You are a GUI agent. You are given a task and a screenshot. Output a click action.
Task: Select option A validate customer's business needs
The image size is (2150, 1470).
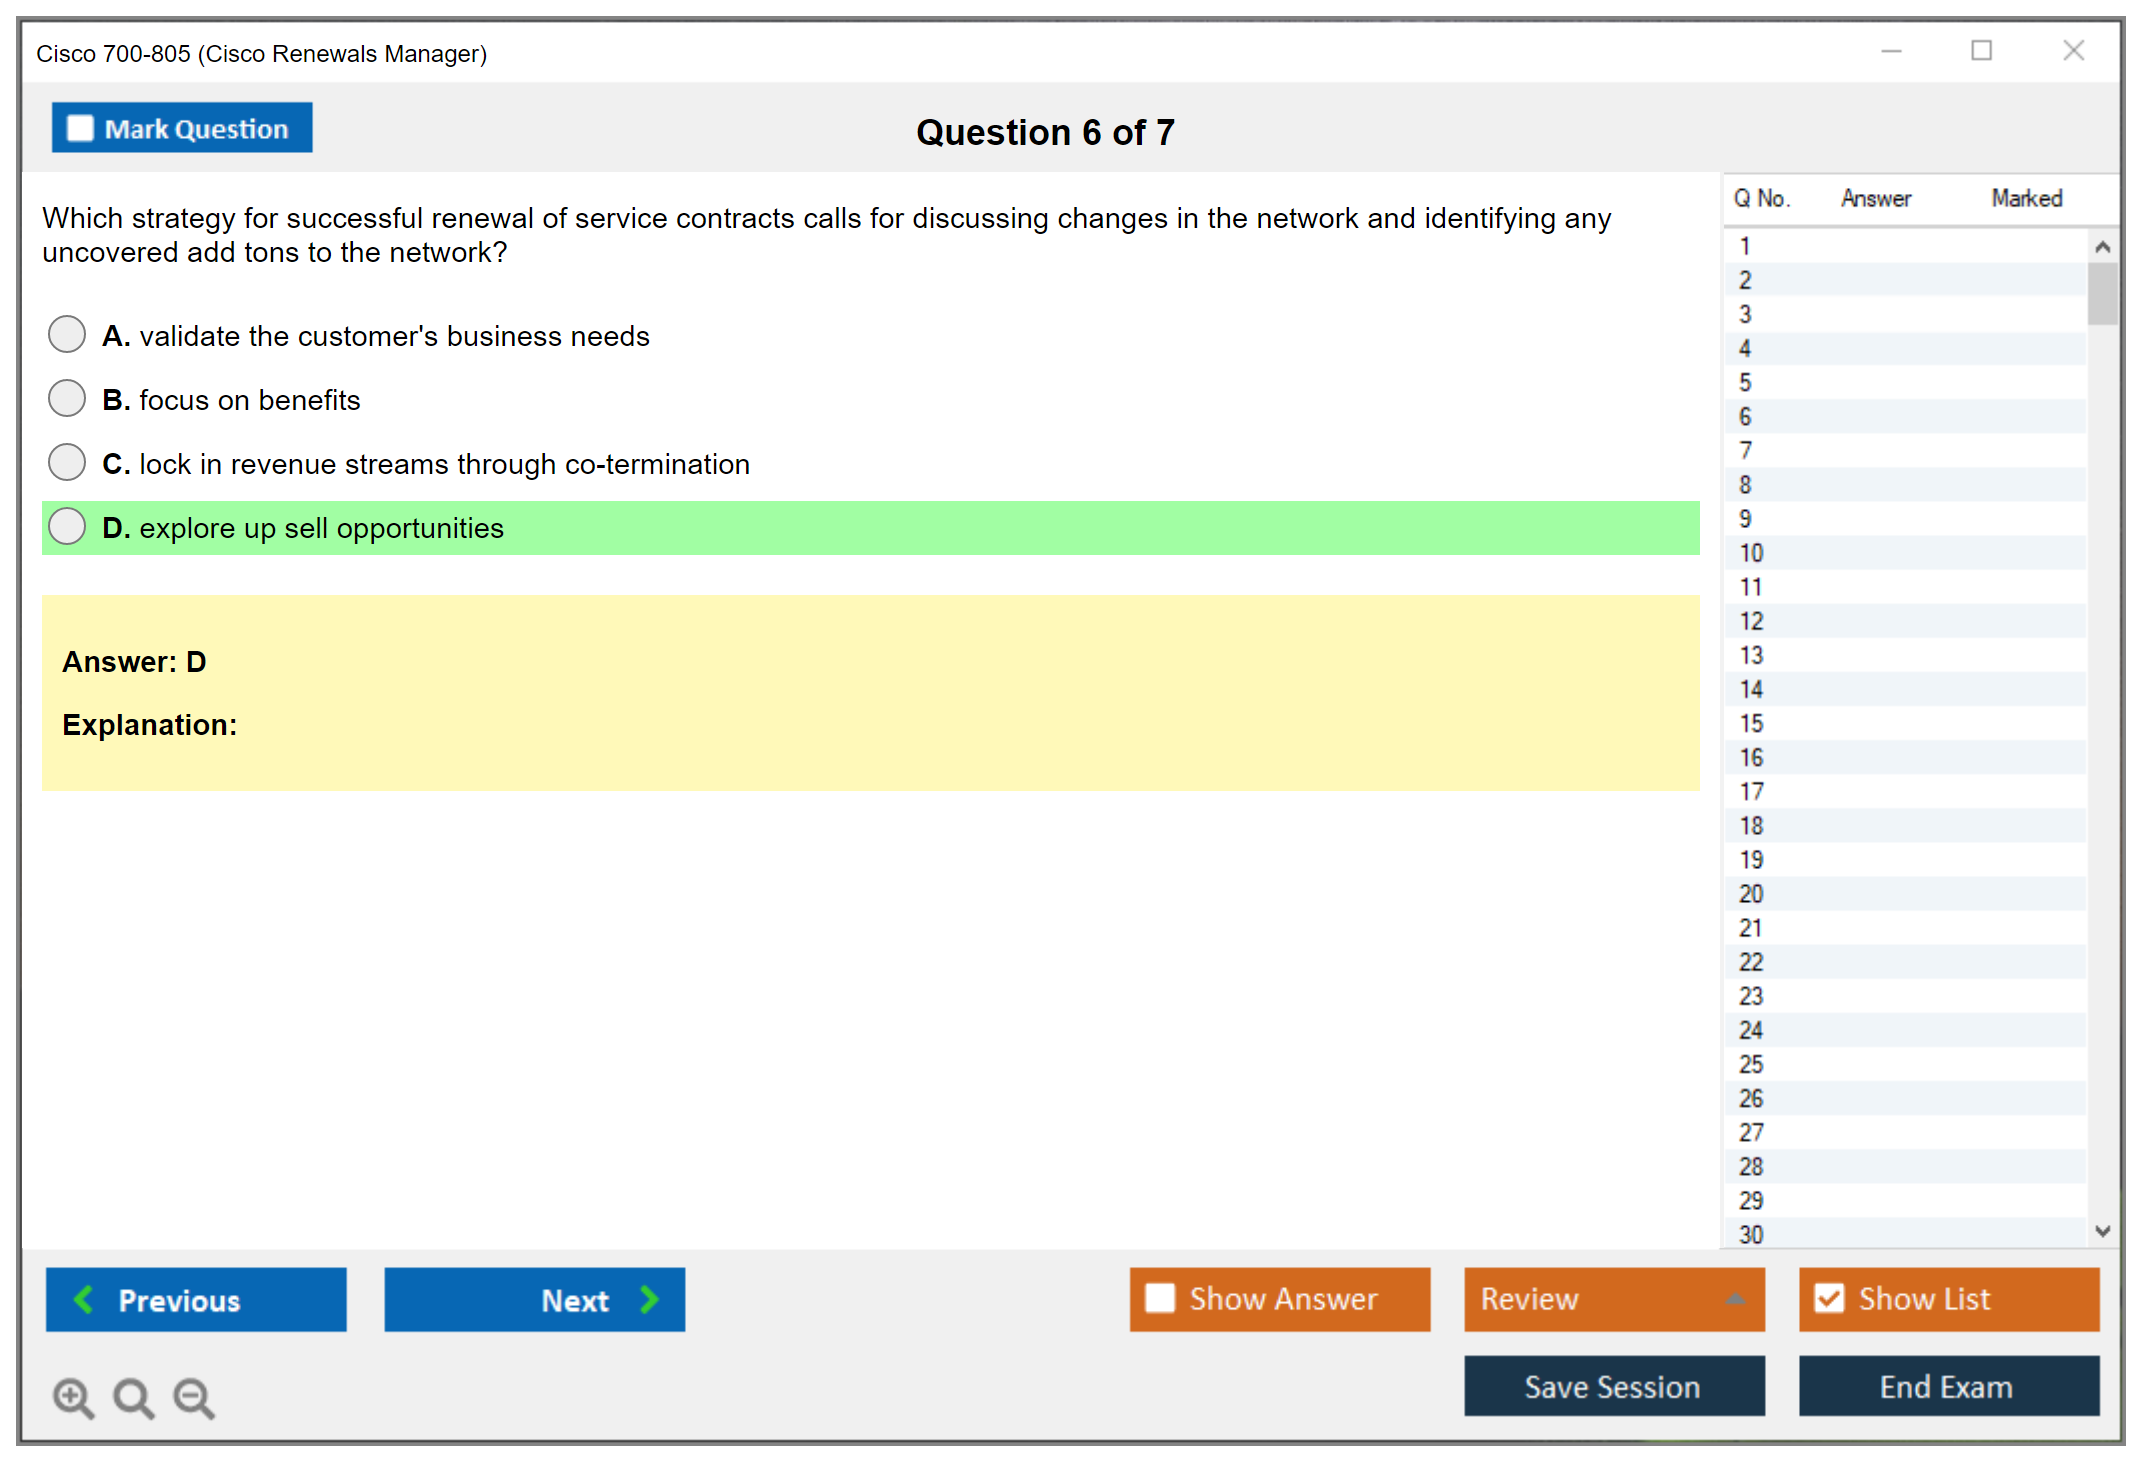pos(67,334)
